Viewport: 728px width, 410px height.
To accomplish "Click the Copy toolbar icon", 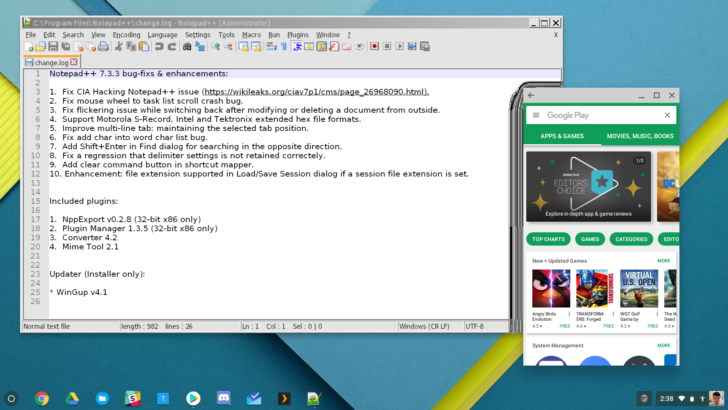I will [x=131, y=46].
